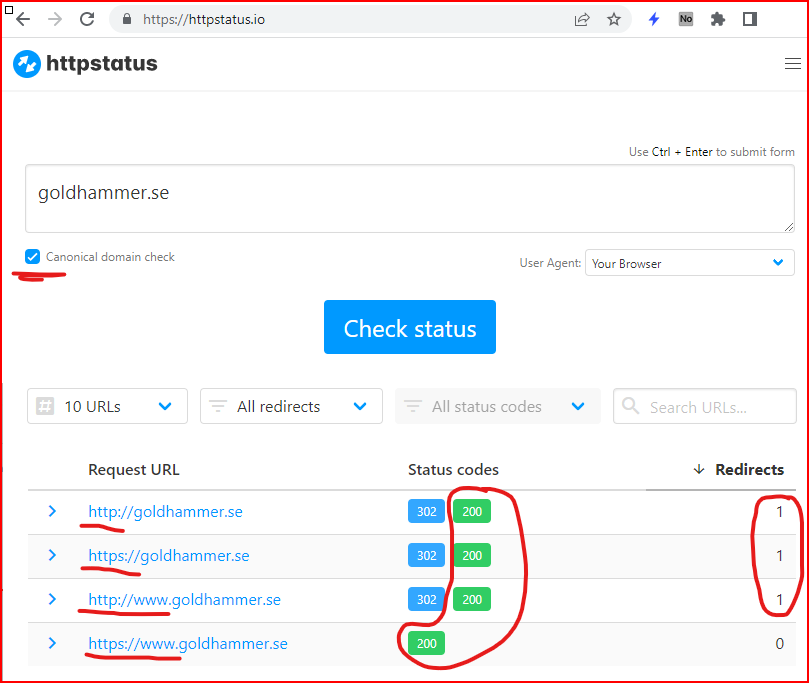Click redirect count 1 for https://goldhammer.se
Image resolution: width=809 pixels, height=683 pixels.
pyautogui.click(x=780, y=556)
